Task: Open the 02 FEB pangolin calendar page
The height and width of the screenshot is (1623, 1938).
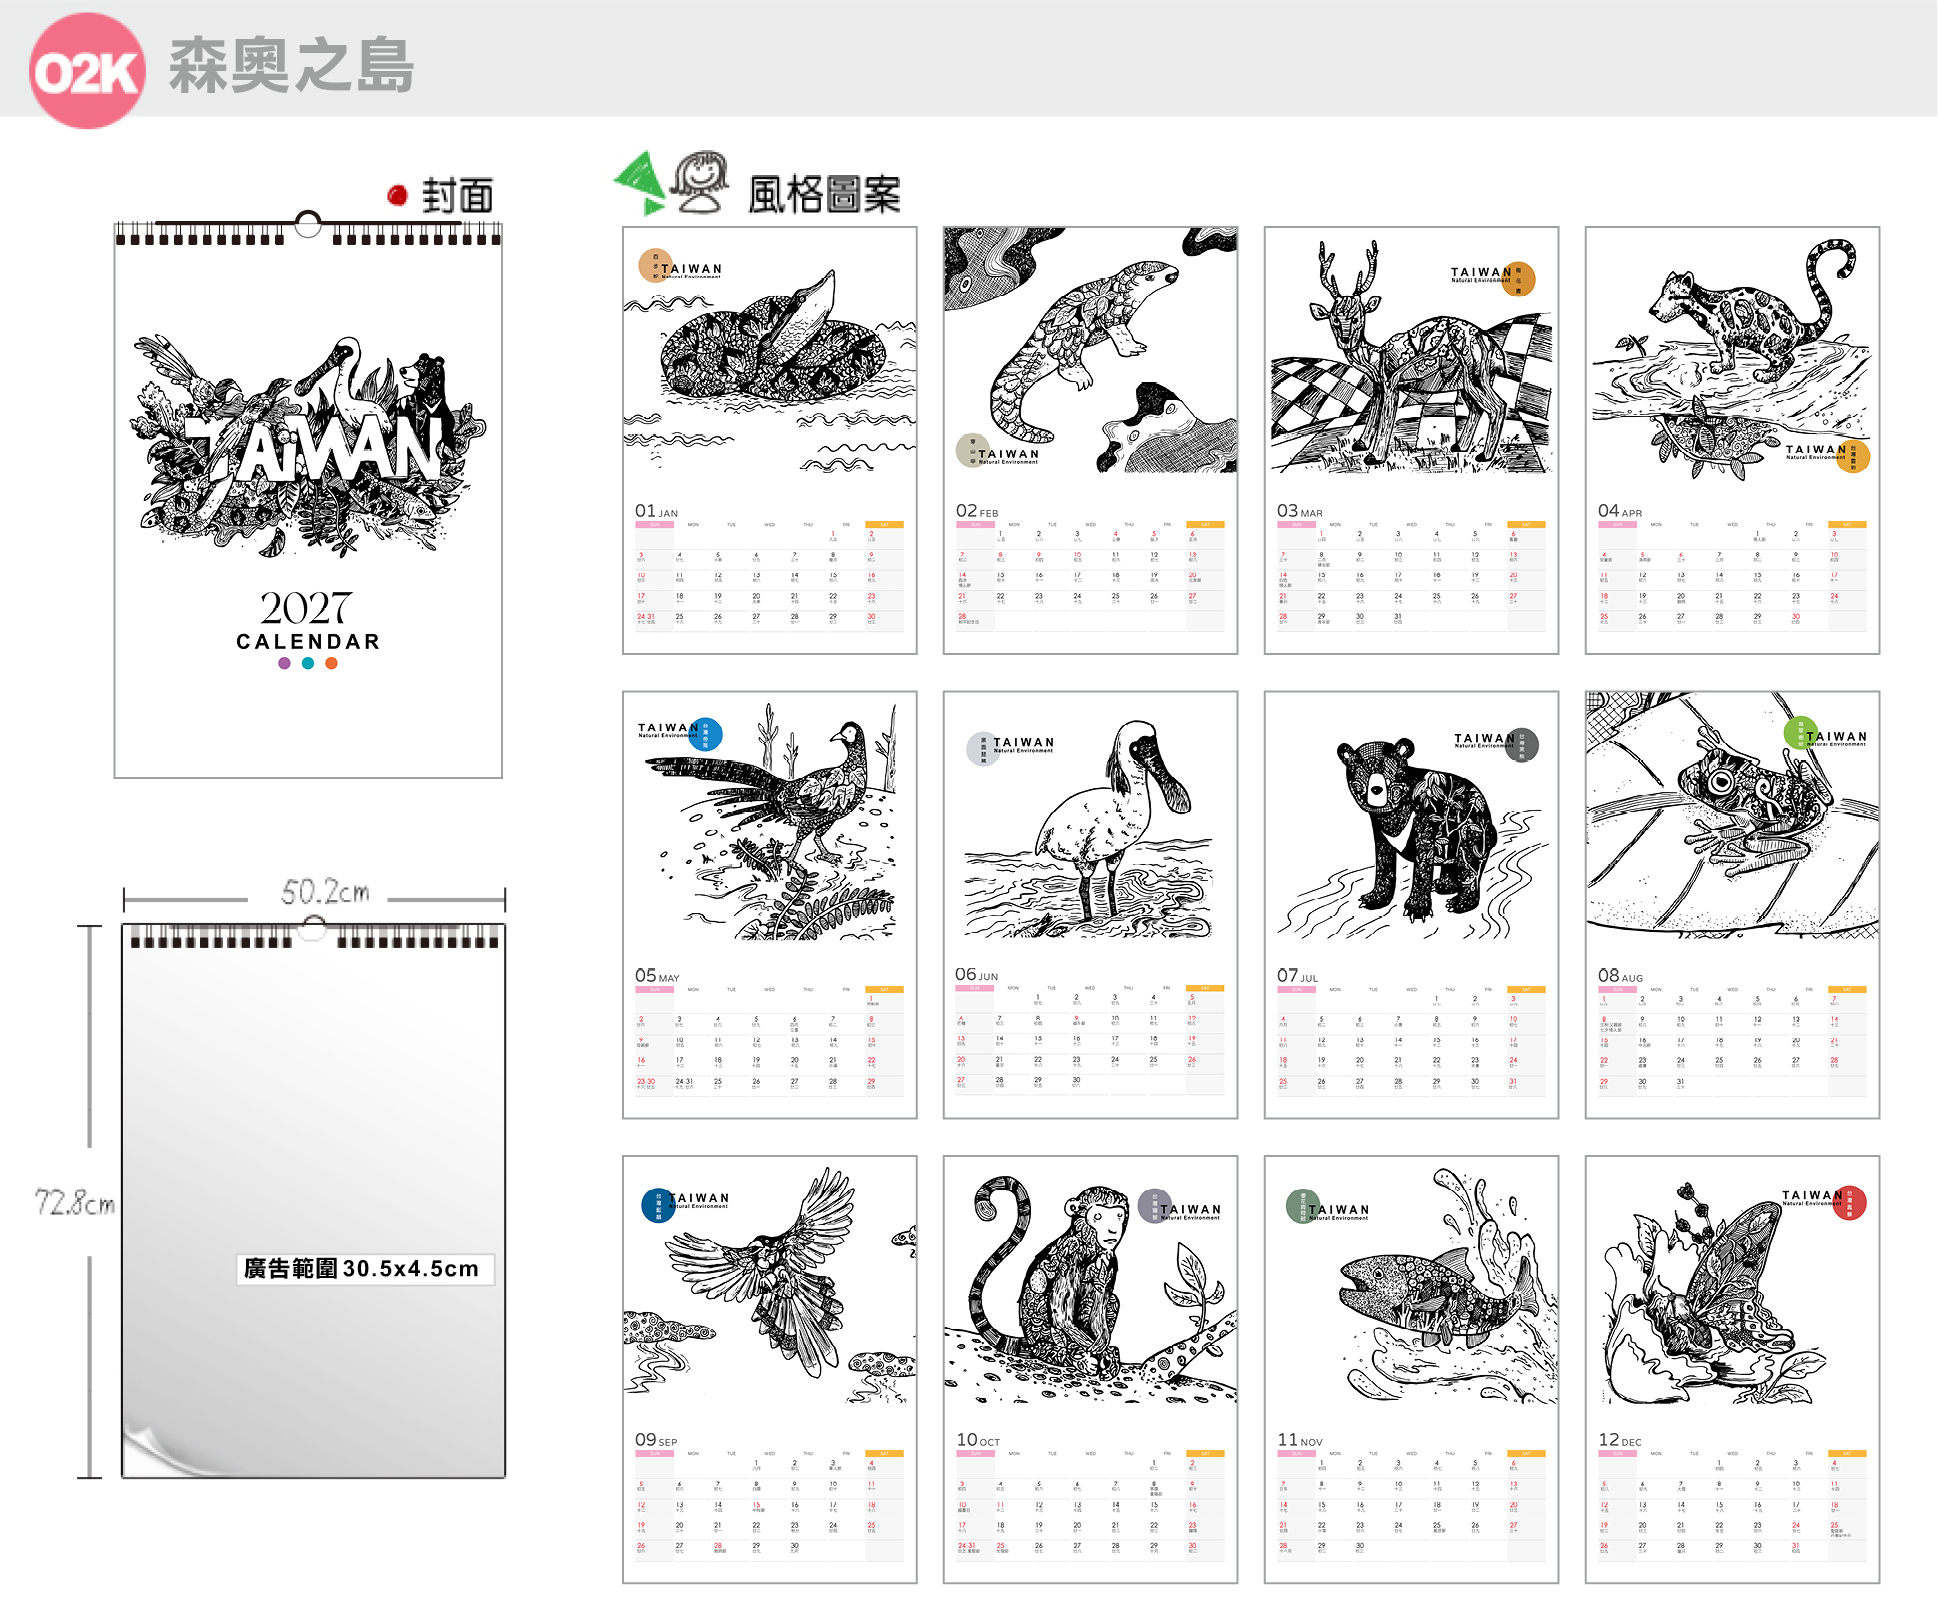Action: (1091, 441)
